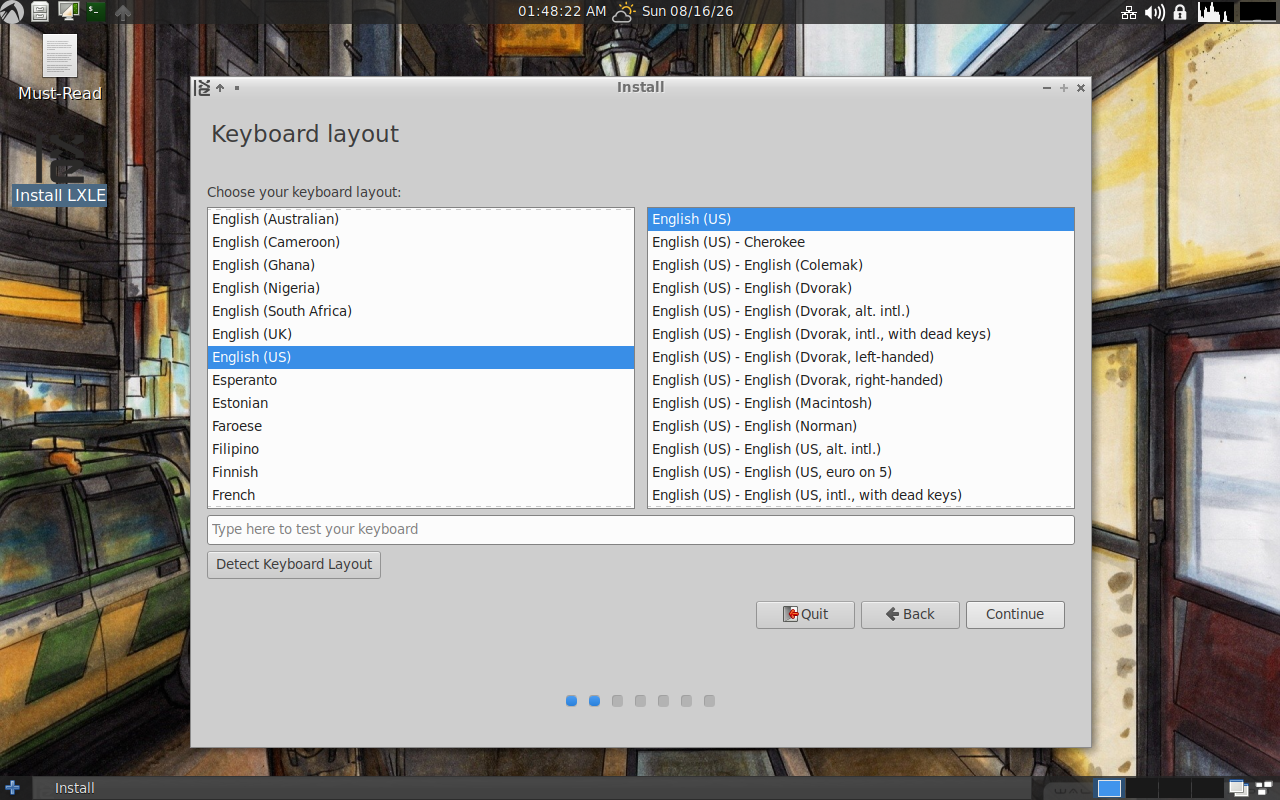1280x800 pixels.
Task: Choose French keyboard layout
Action: point(421,495)
